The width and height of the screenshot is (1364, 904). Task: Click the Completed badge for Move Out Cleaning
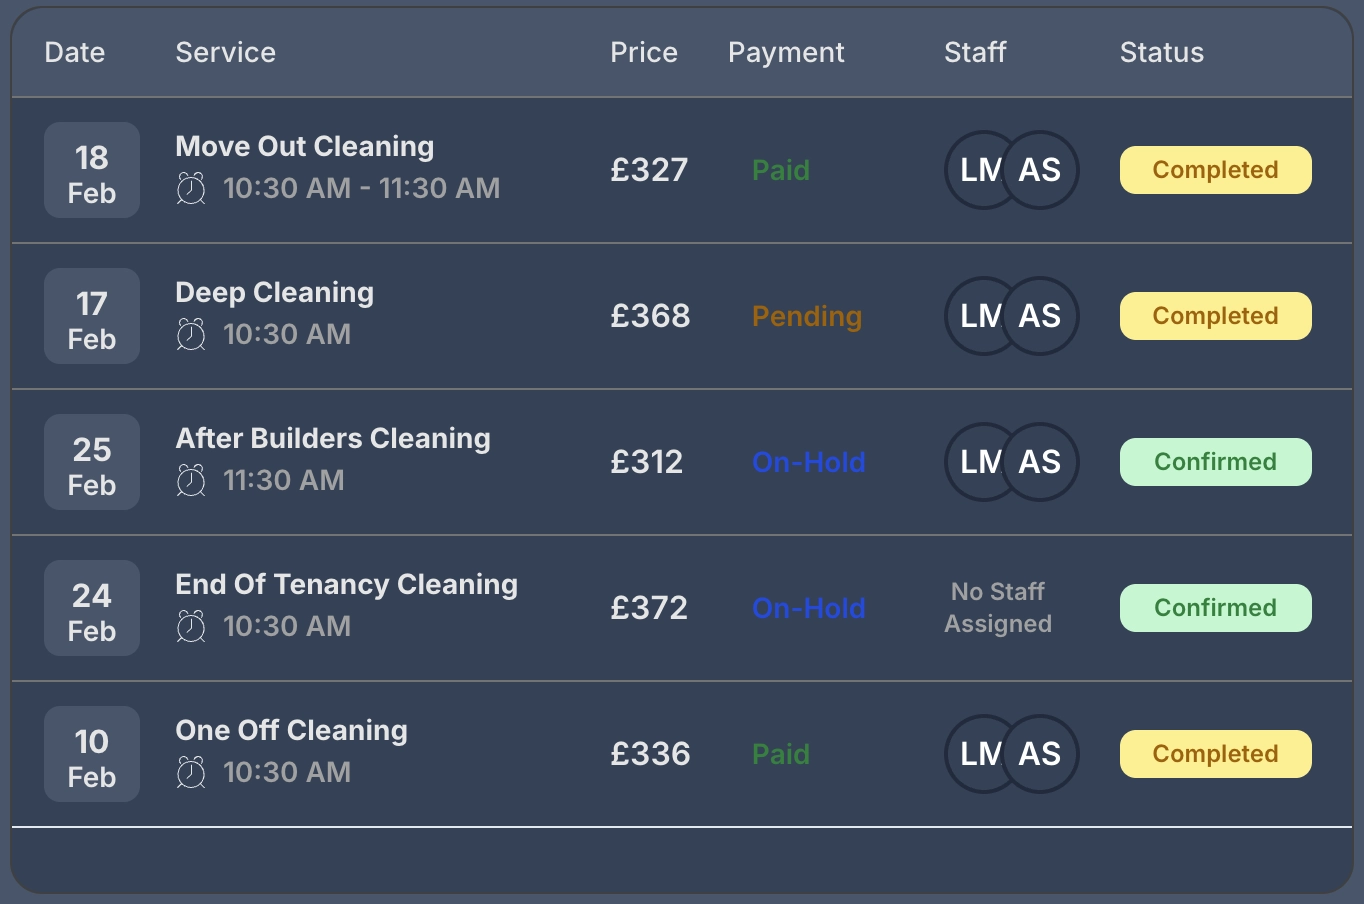pos(1215,170)
